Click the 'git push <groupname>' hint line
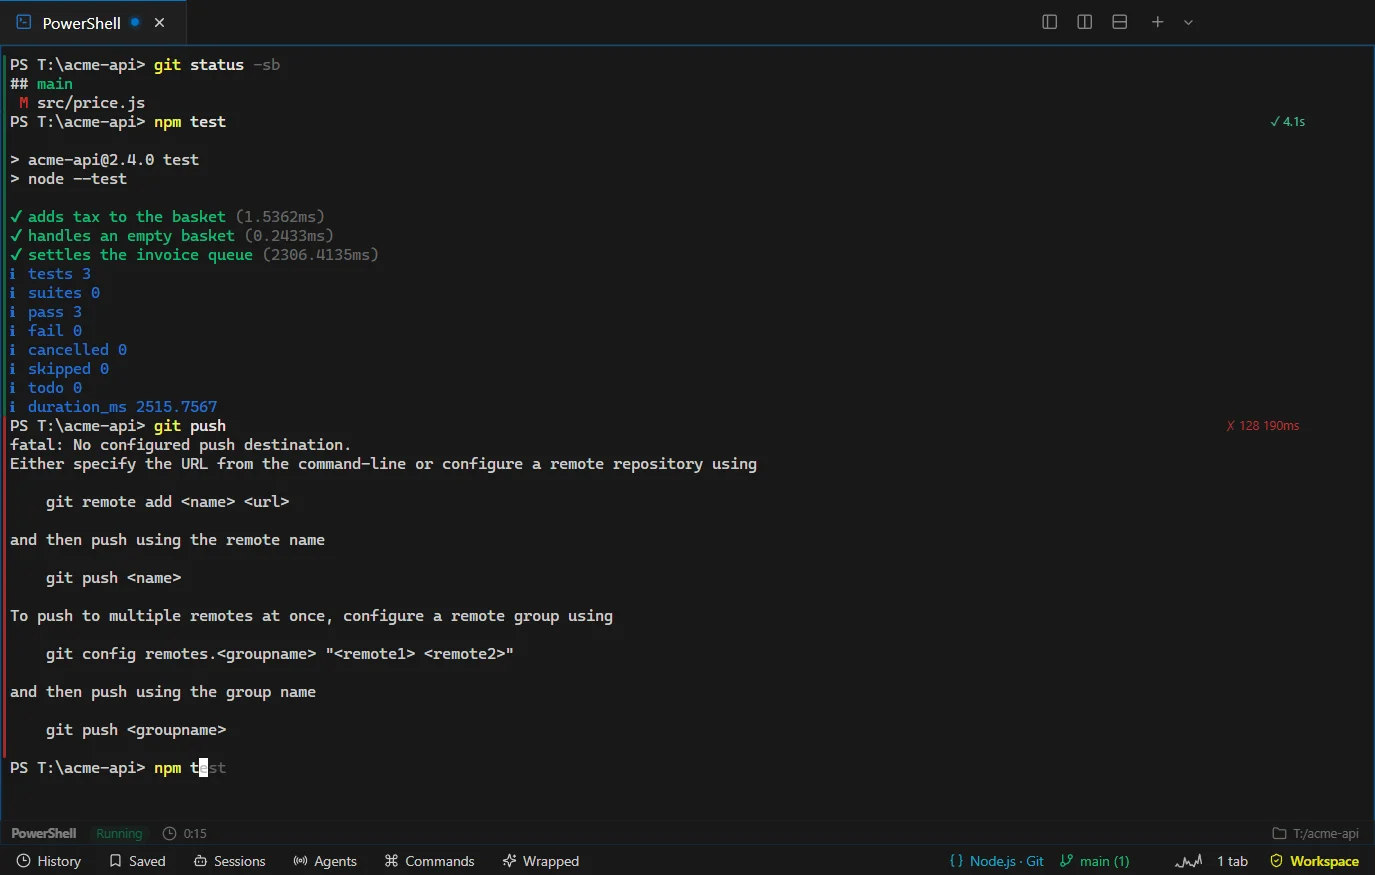Viewport: 1375px width, 875px height. (x=136, y=730)
